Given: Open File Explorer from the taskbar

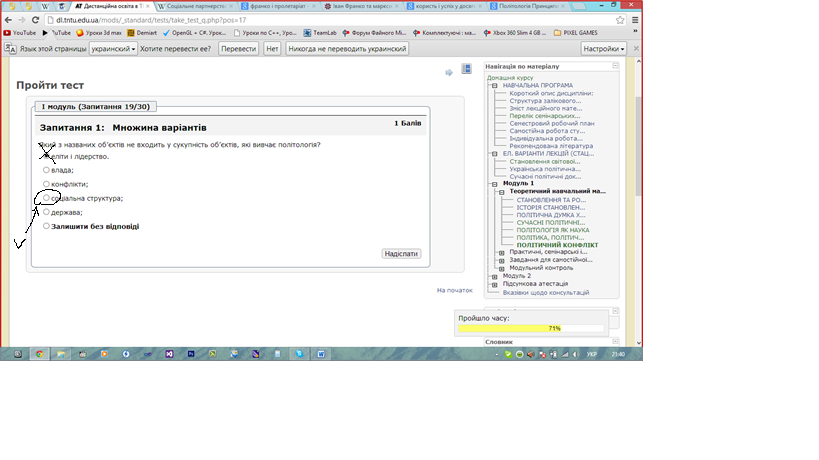Looking at the screenshot, I should (x=61, y=353).
